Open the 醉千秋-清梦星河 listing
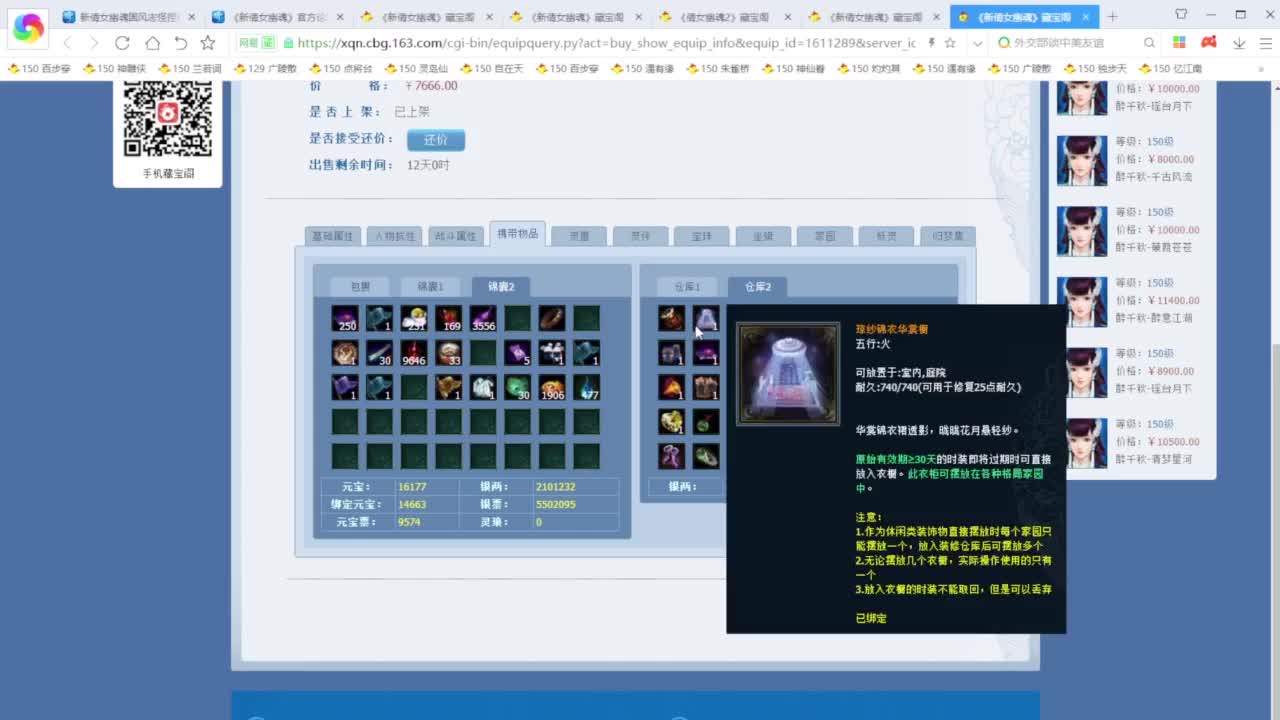Screen dimensions: 1280x720 (1154, 459)
